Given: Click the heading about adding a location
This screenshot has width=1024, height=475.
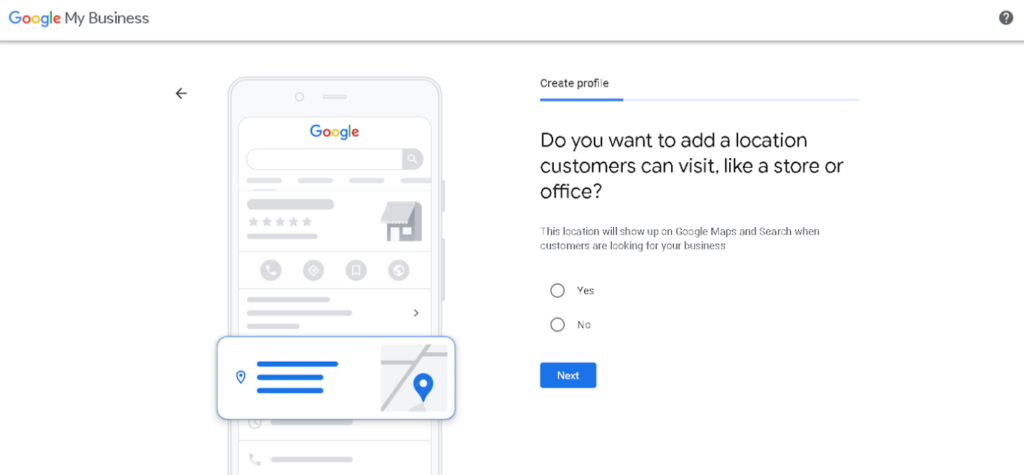Looking at the screenshot, I should tap(692, 166).
